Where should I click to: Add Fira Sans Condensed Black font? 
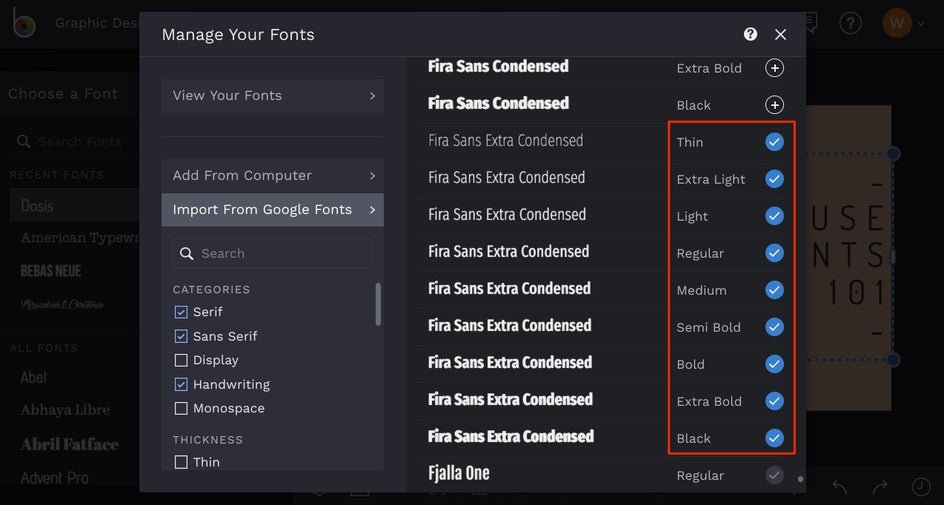(x=774, y=105)
